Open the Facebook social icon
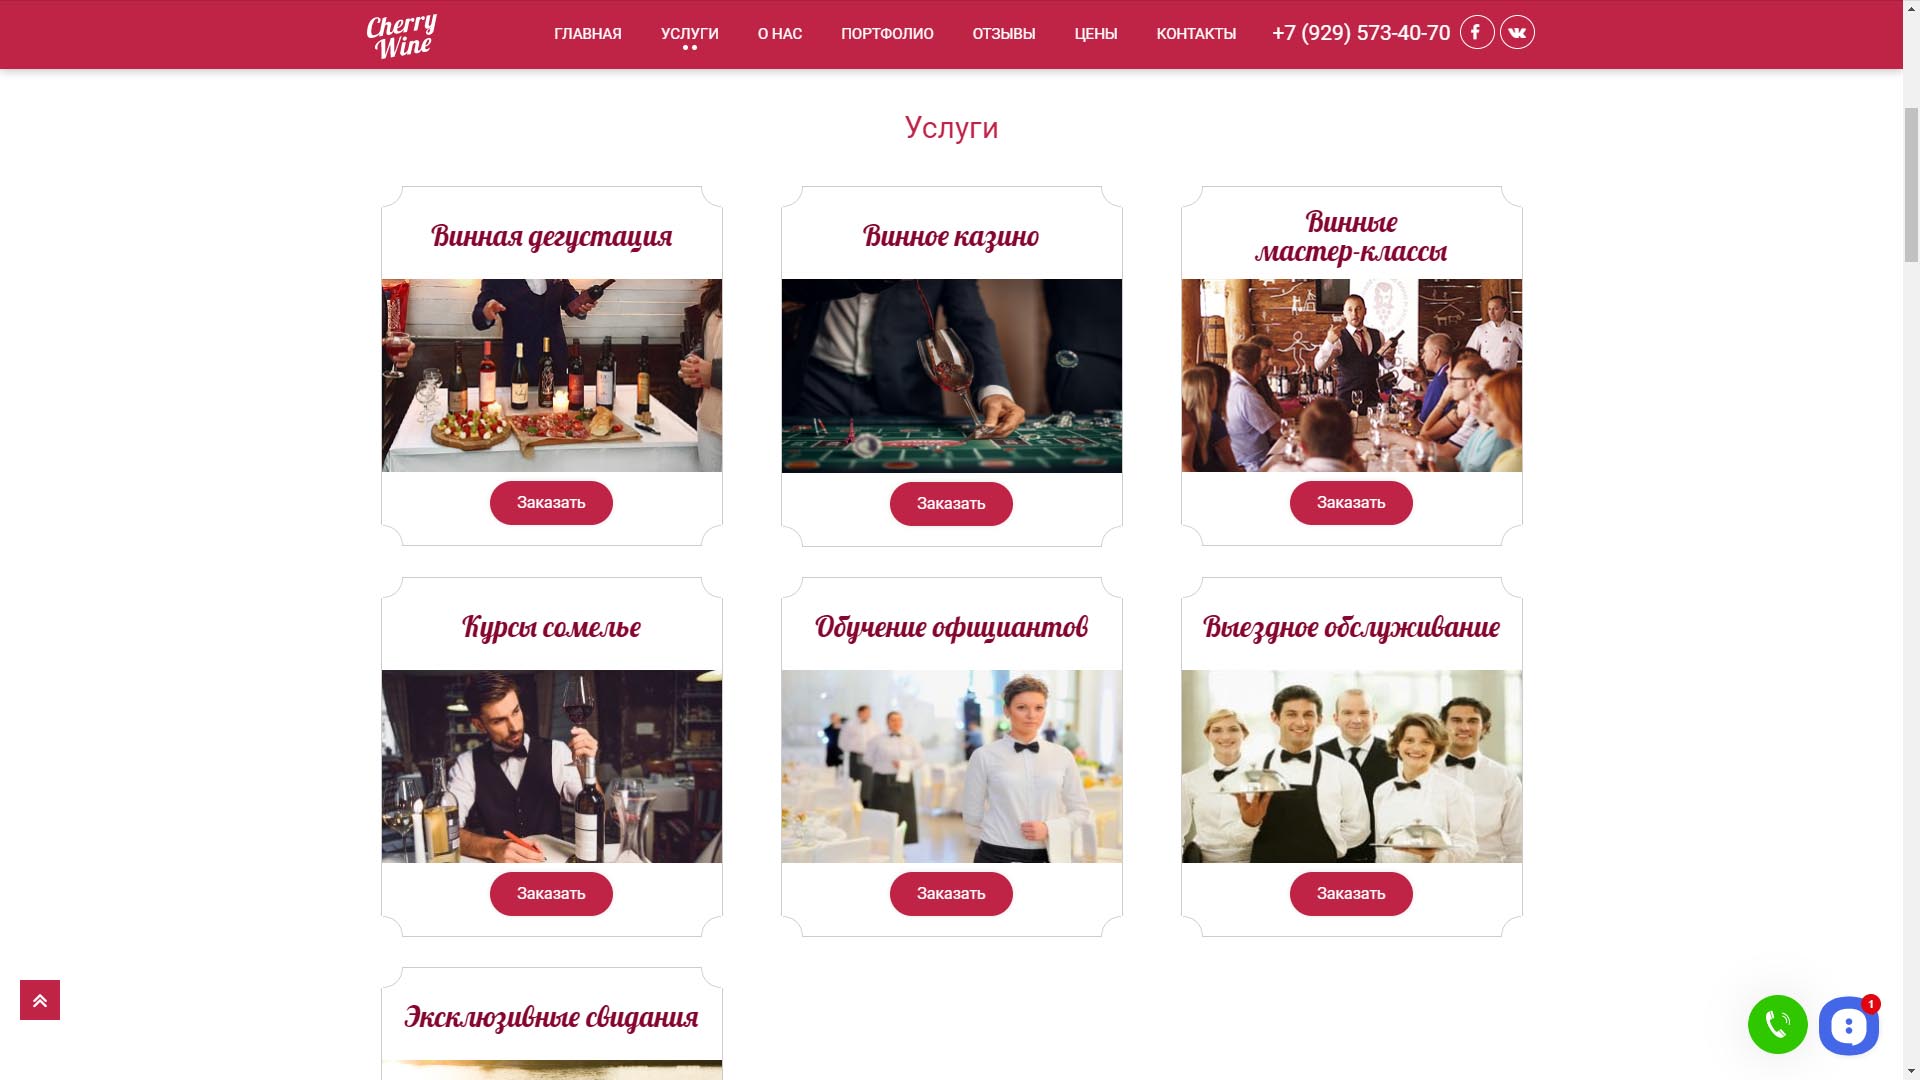This screenshot has height=1080, width=1920. [1477, 32]
